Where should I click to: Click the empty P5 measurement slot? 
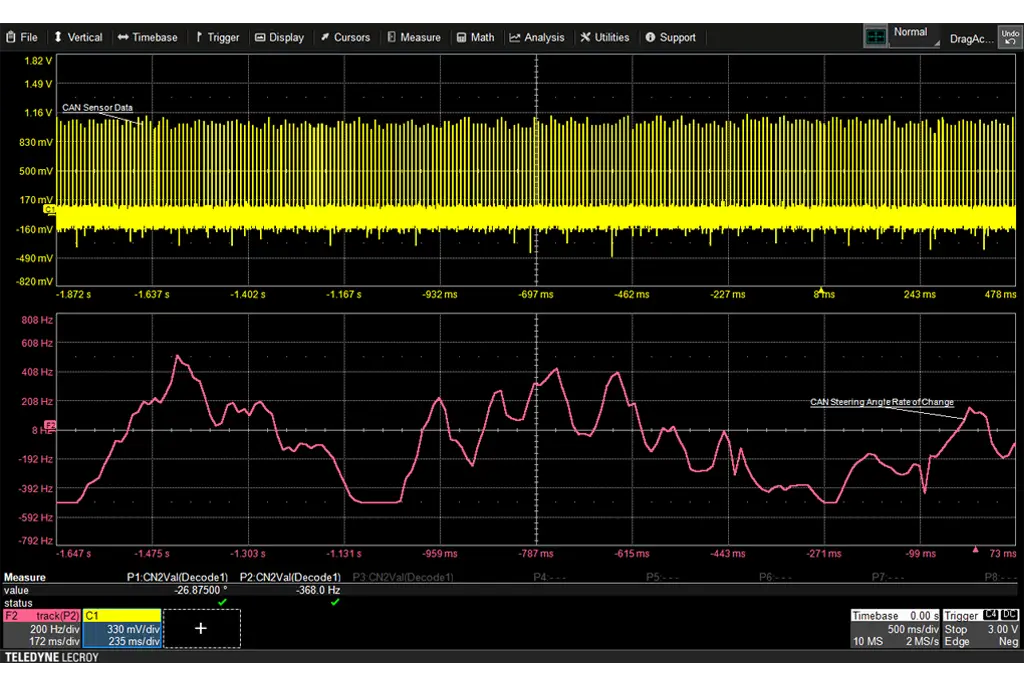[x=662, y=578]
